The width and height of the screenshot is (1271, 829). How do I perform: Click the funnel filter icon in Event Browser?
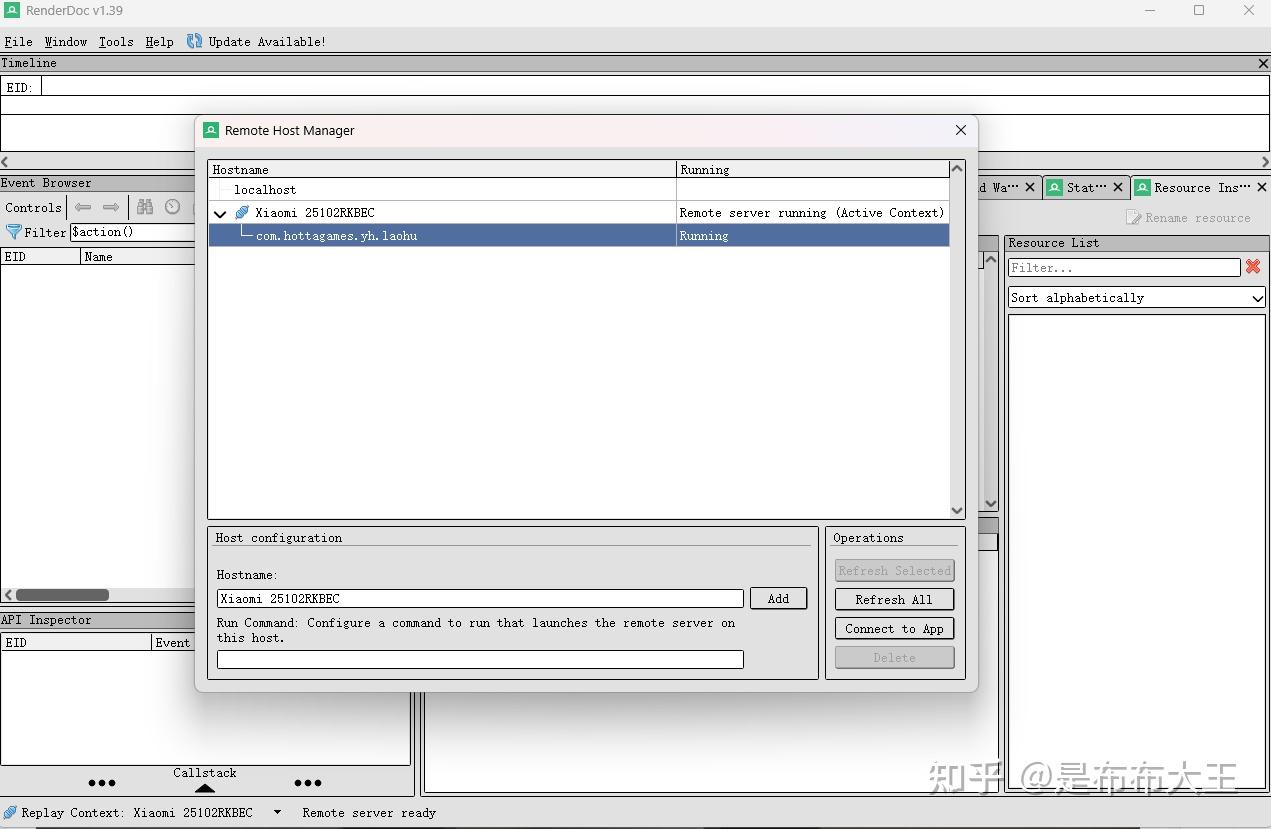pos(13,232)
